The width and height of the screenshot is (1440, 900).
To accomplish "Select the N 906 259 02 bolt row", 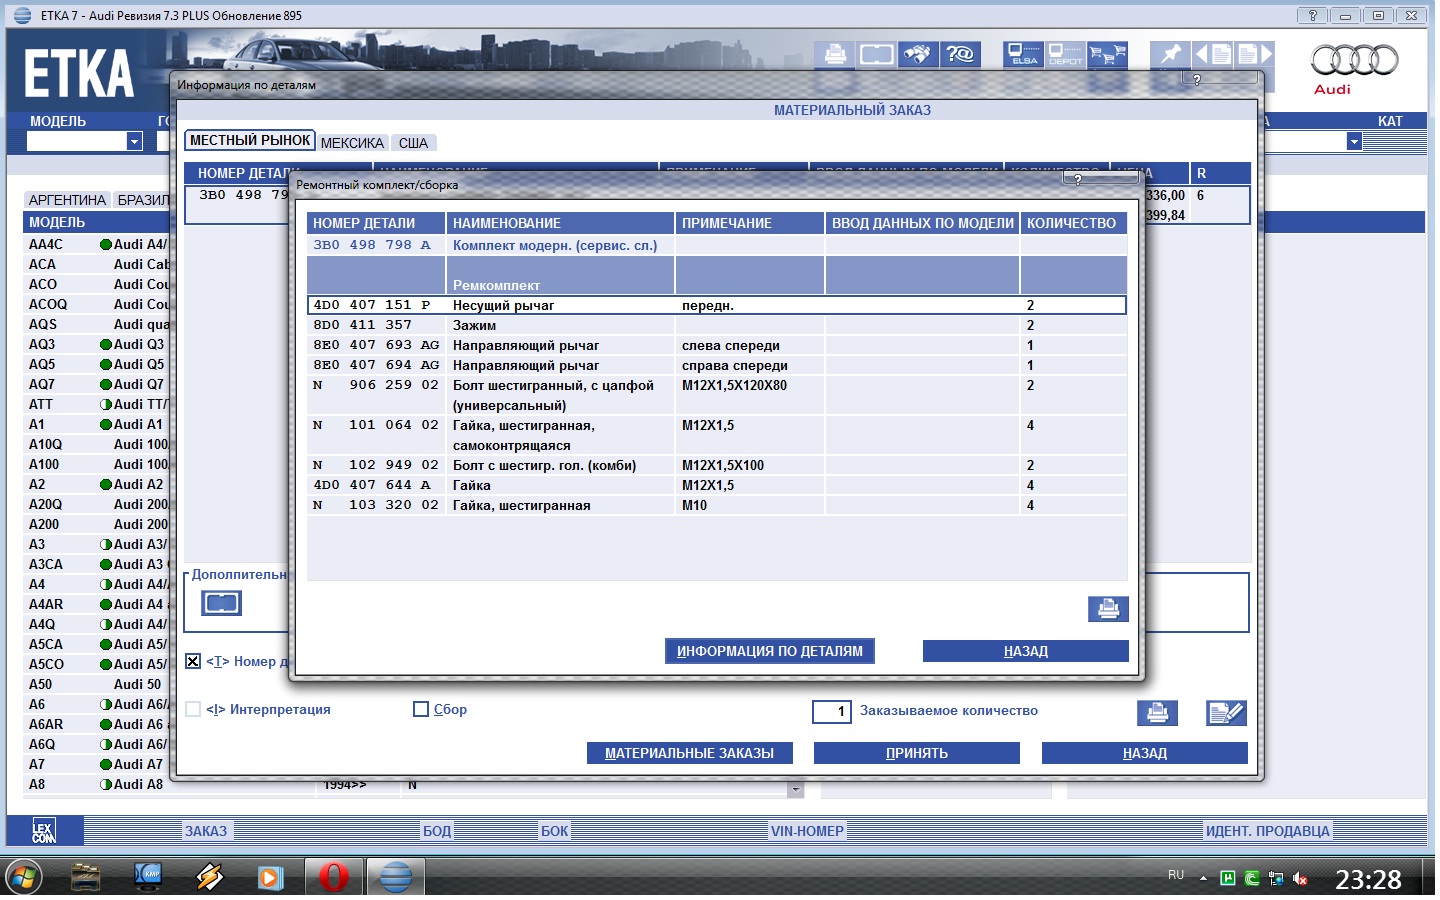I will pos(717,395).
